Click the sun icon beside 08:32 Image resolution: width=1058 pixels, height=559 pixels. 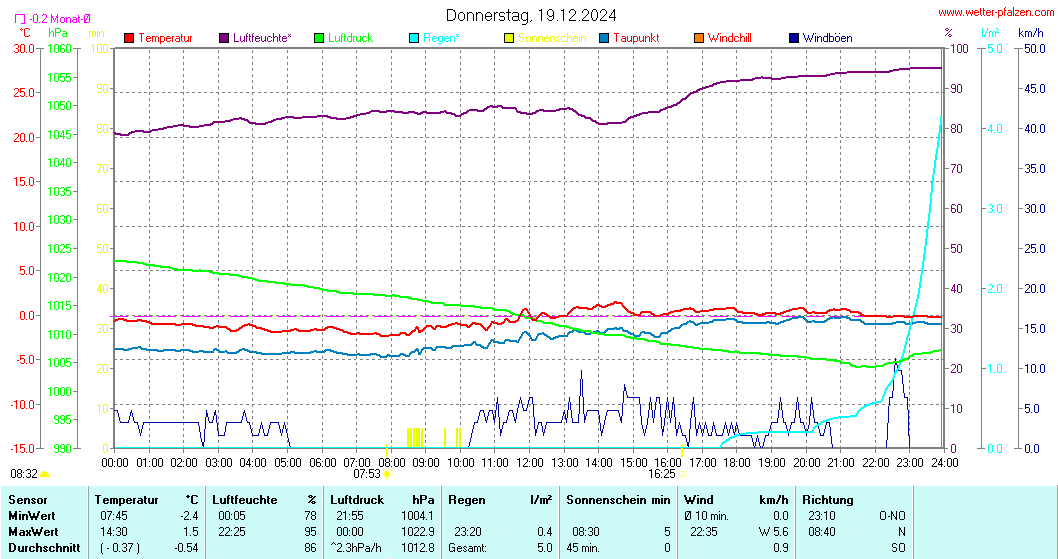point(45,474)
